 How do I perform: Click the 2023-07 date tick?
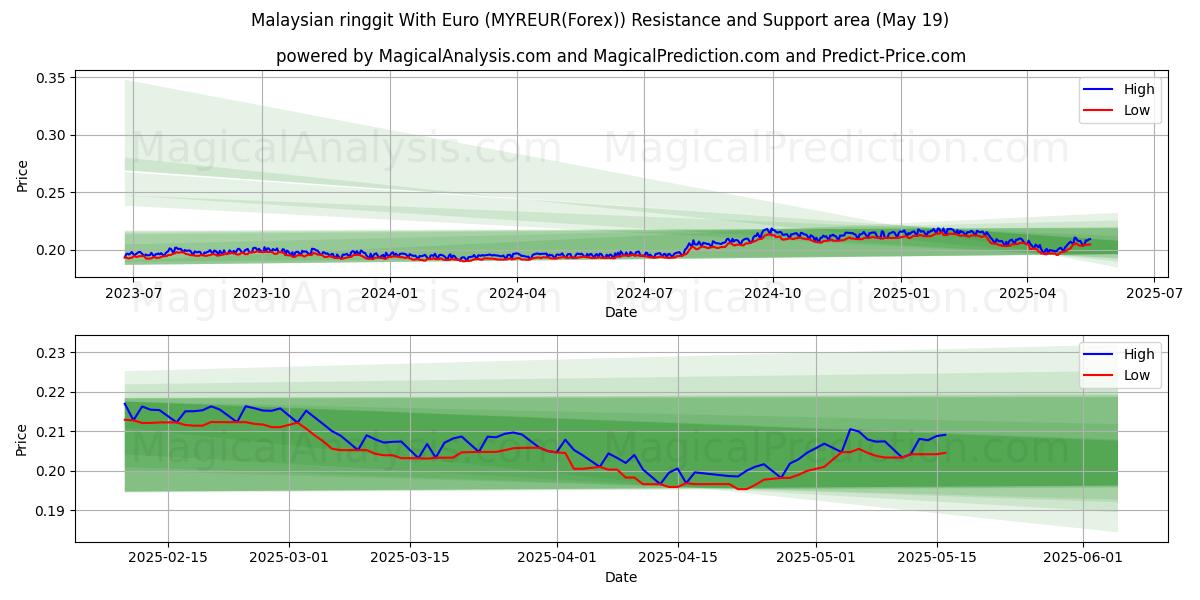134,294
